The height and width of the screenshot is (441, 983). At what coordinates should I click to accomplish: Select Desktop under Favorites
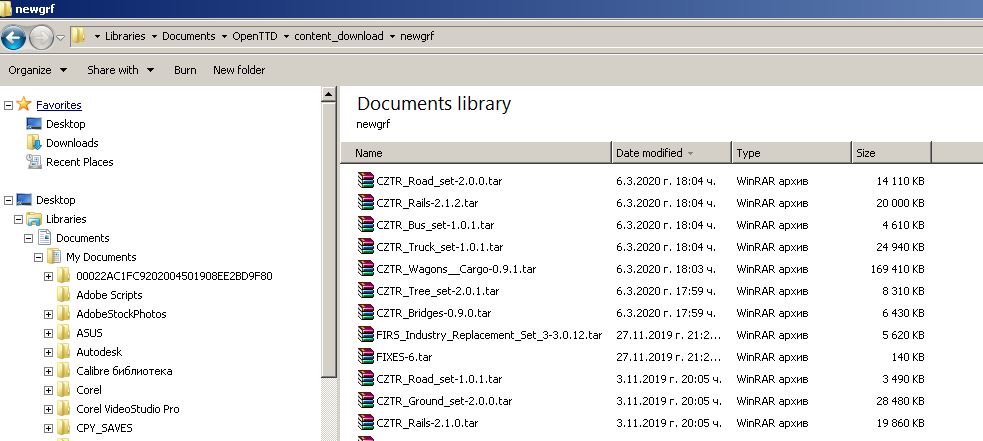click(65, 124)
